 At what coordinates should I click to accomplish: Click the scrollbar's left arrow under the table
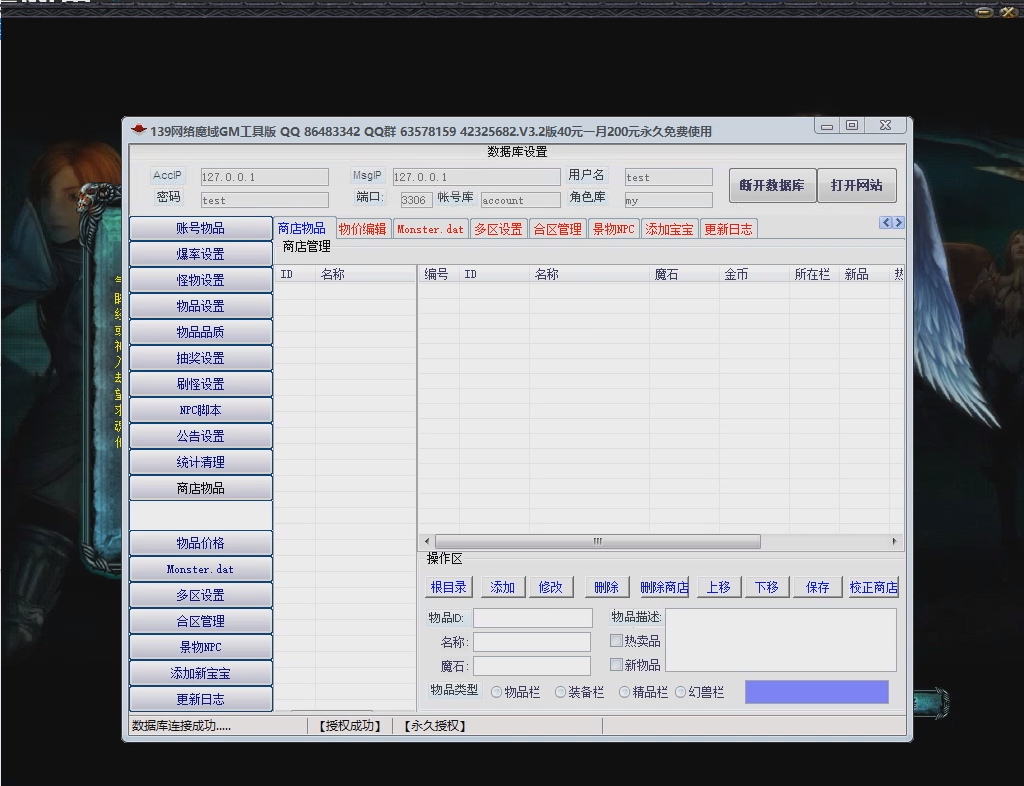(x=427, y=541)
